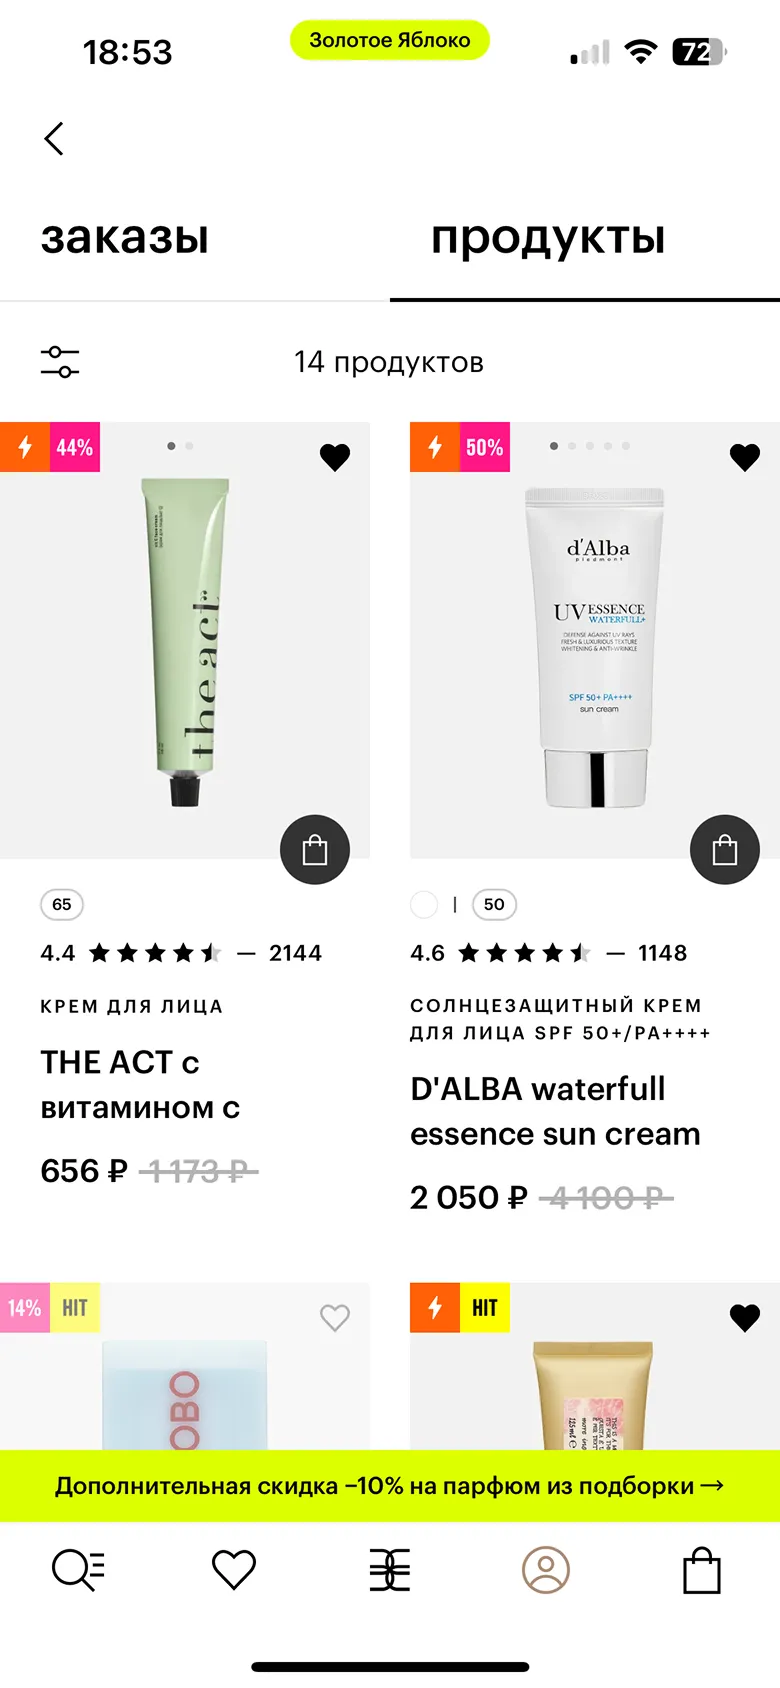This screenshot has width=780, height=1688.
Task: Open the parfum discount banner
Action: pyautogui.click(x=390, y=1486)
